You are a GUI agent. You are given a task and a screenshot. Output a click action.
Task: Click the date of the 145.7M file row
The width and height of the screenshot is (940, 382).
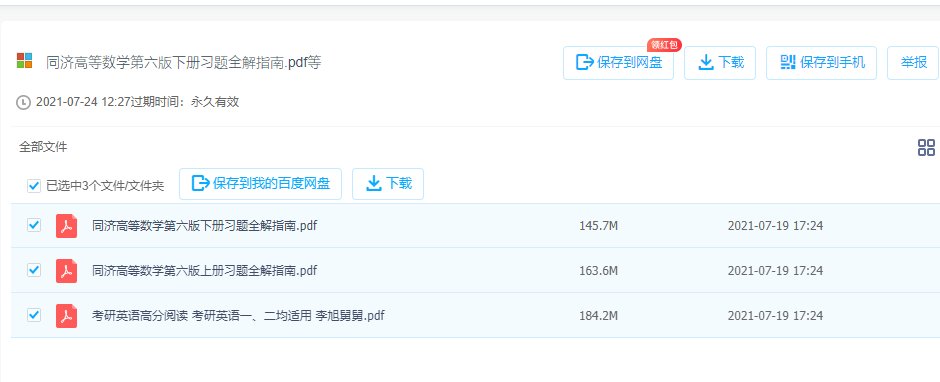tap(775, 226)
